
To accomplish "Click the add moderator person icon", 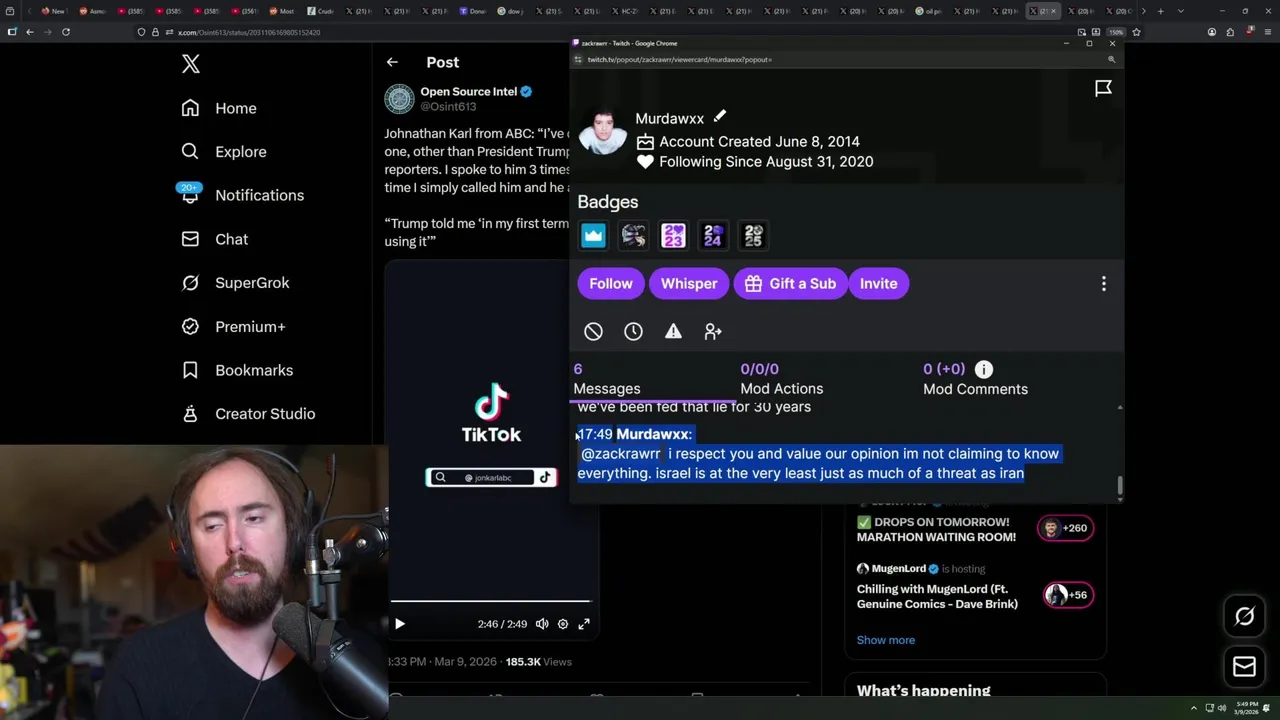I will pos(713,331).
